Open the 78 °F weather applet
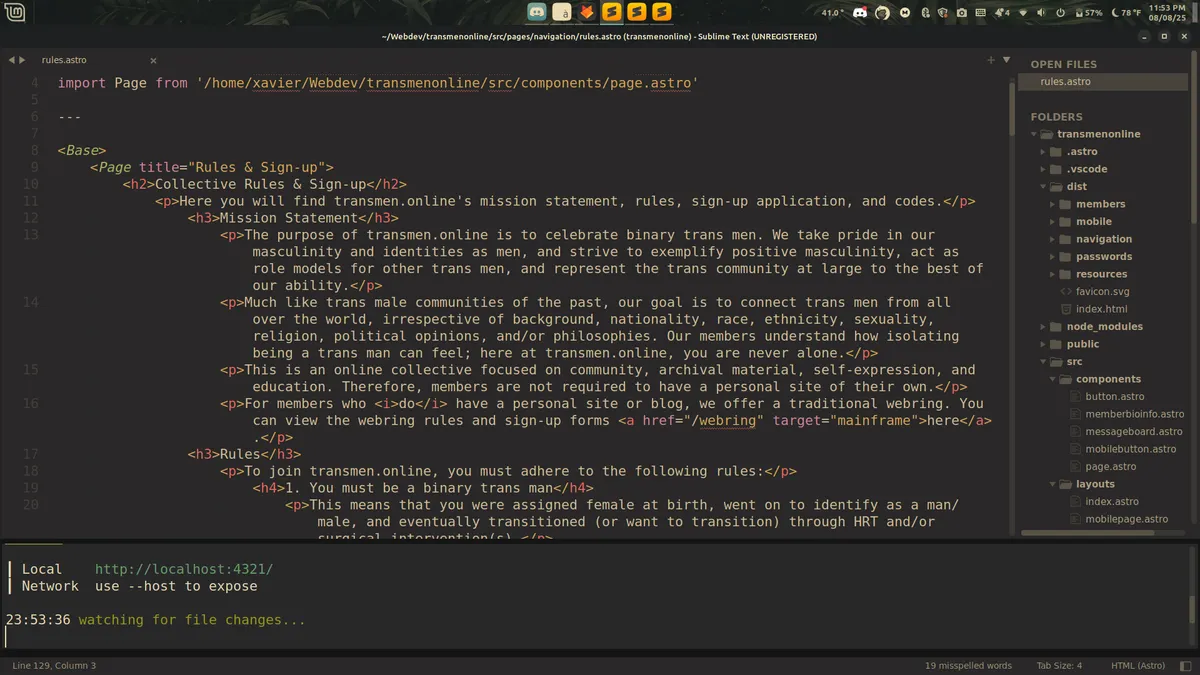 pyautogui.click(x=1126, y=13)
